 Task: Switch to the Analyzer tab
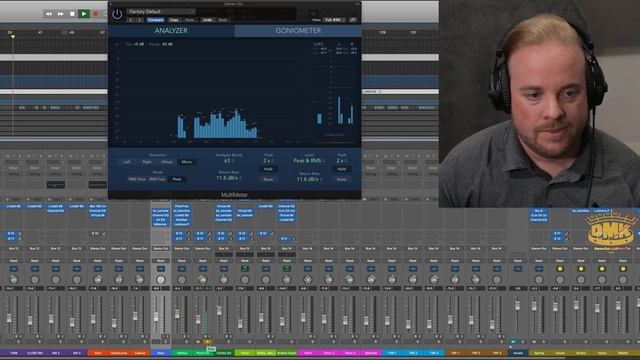tap(171, 31)
